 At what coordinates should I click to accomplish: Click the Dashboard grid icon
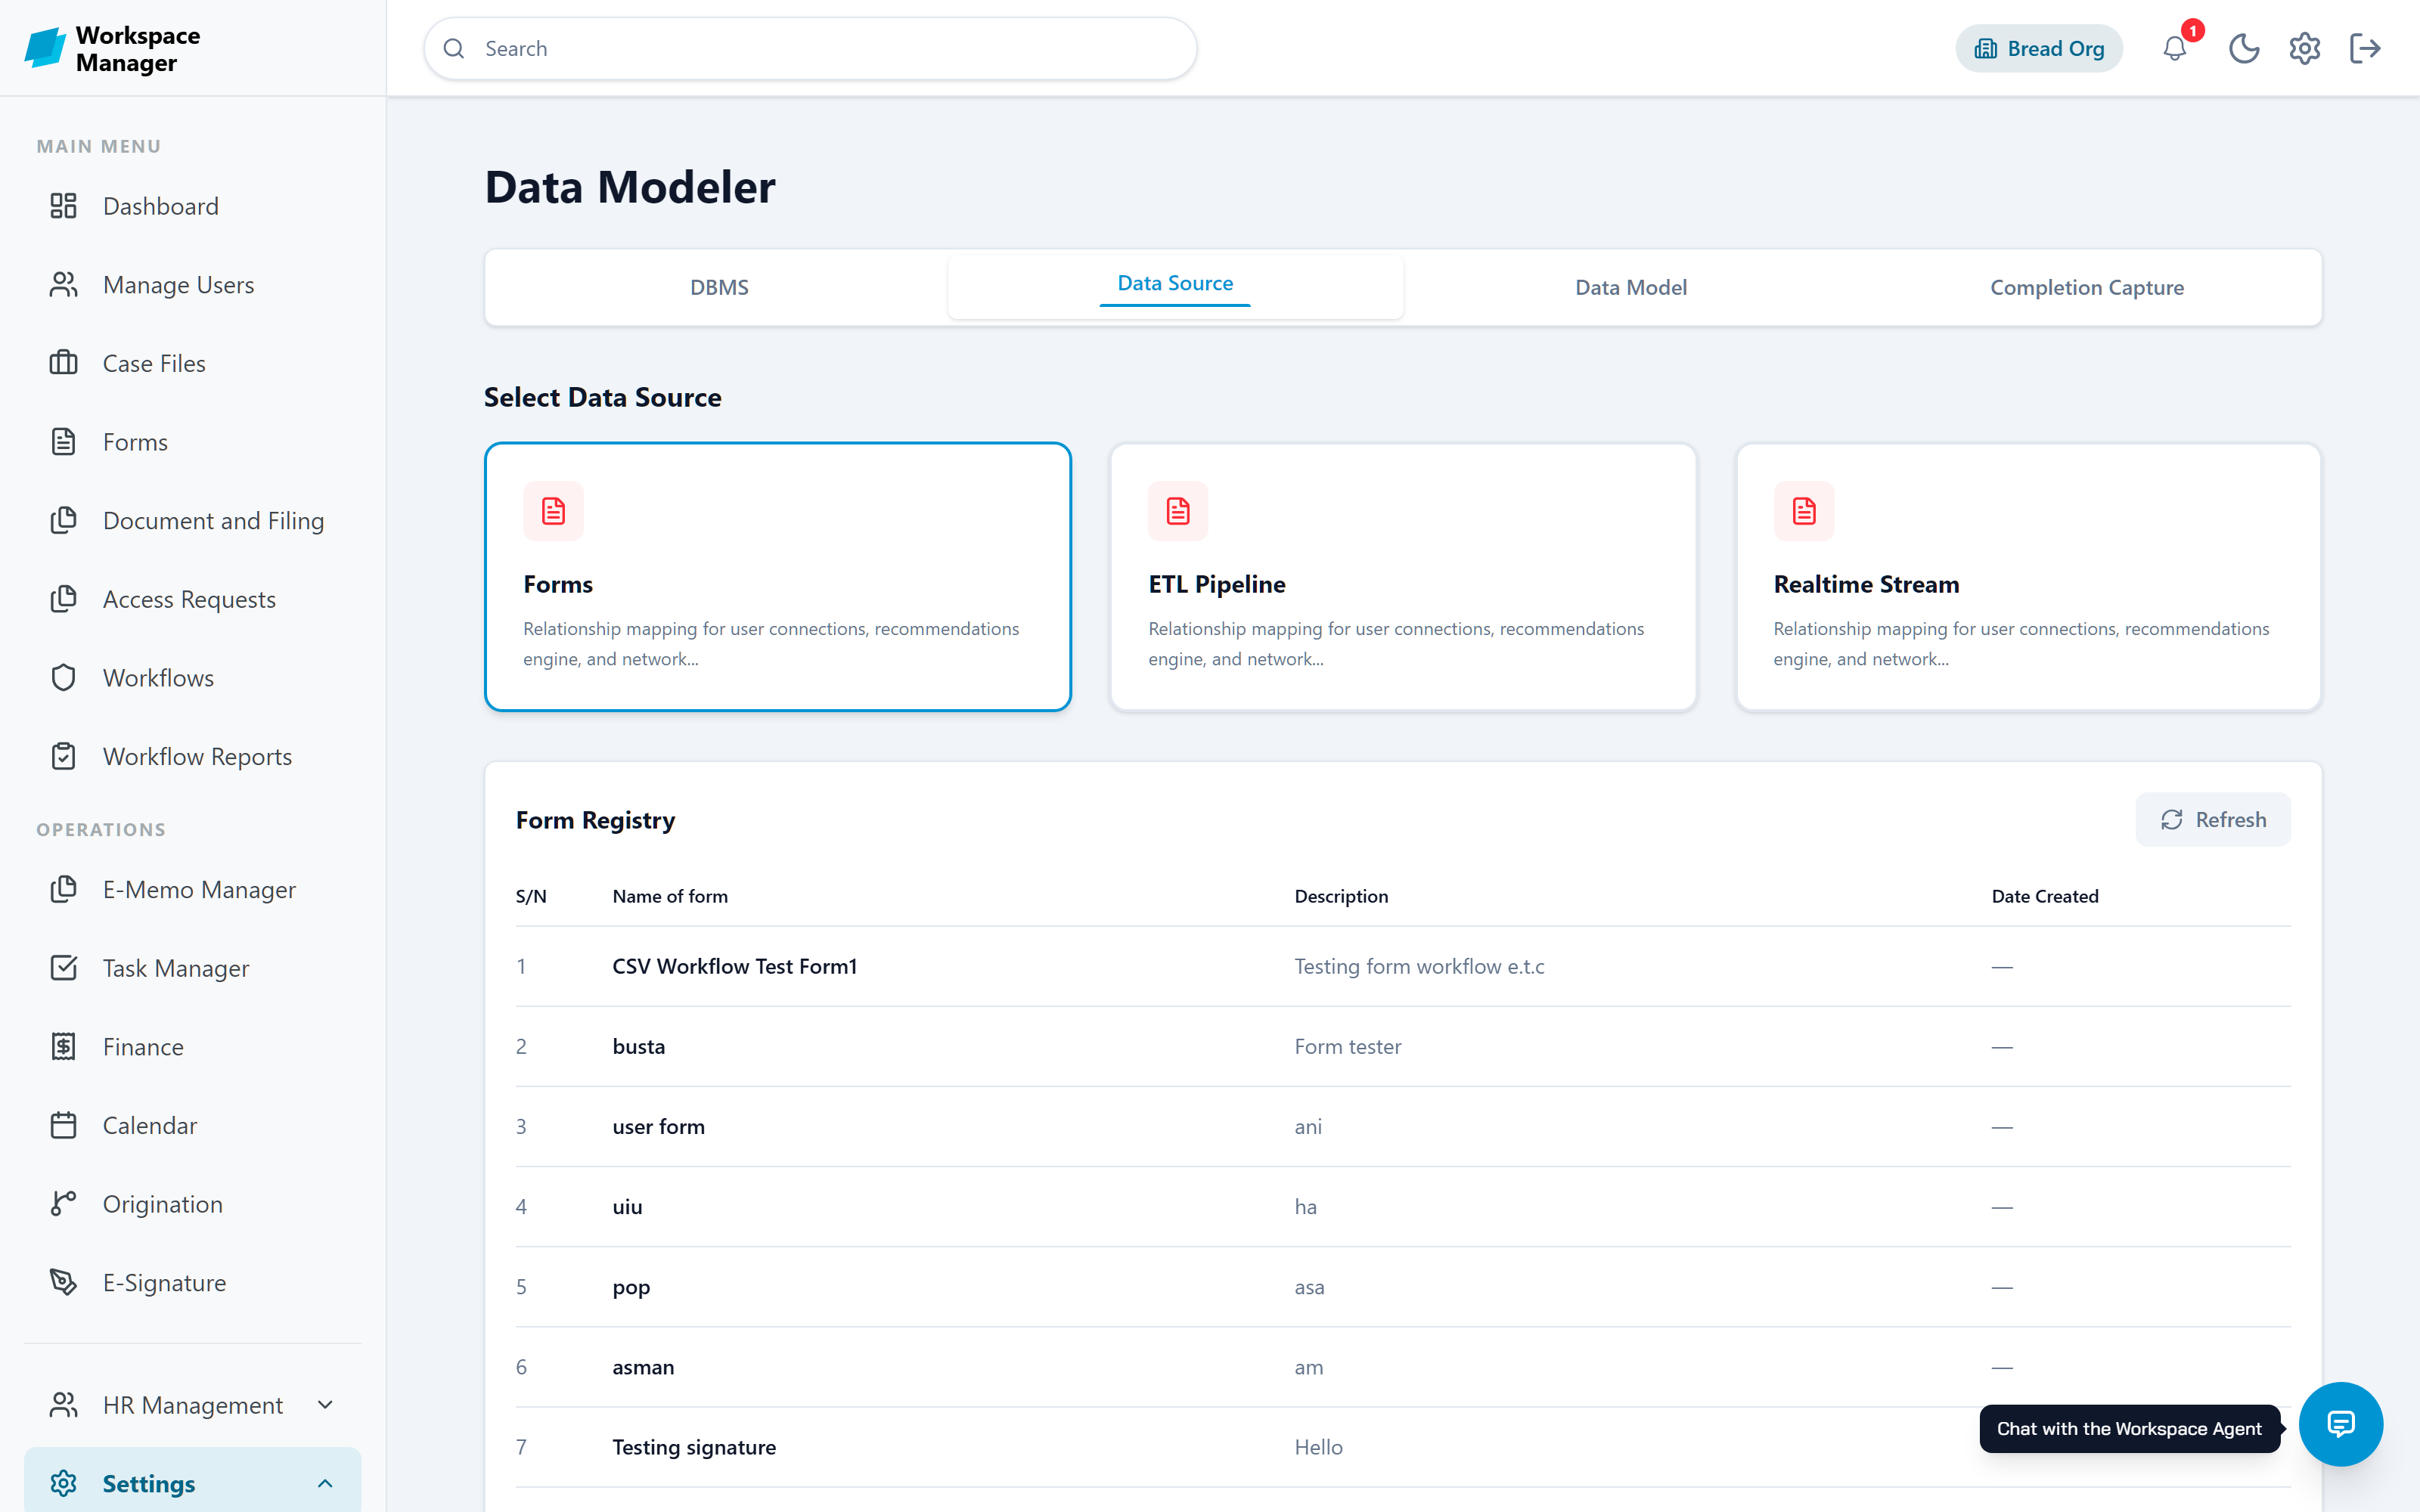click(x=63, y=206)
